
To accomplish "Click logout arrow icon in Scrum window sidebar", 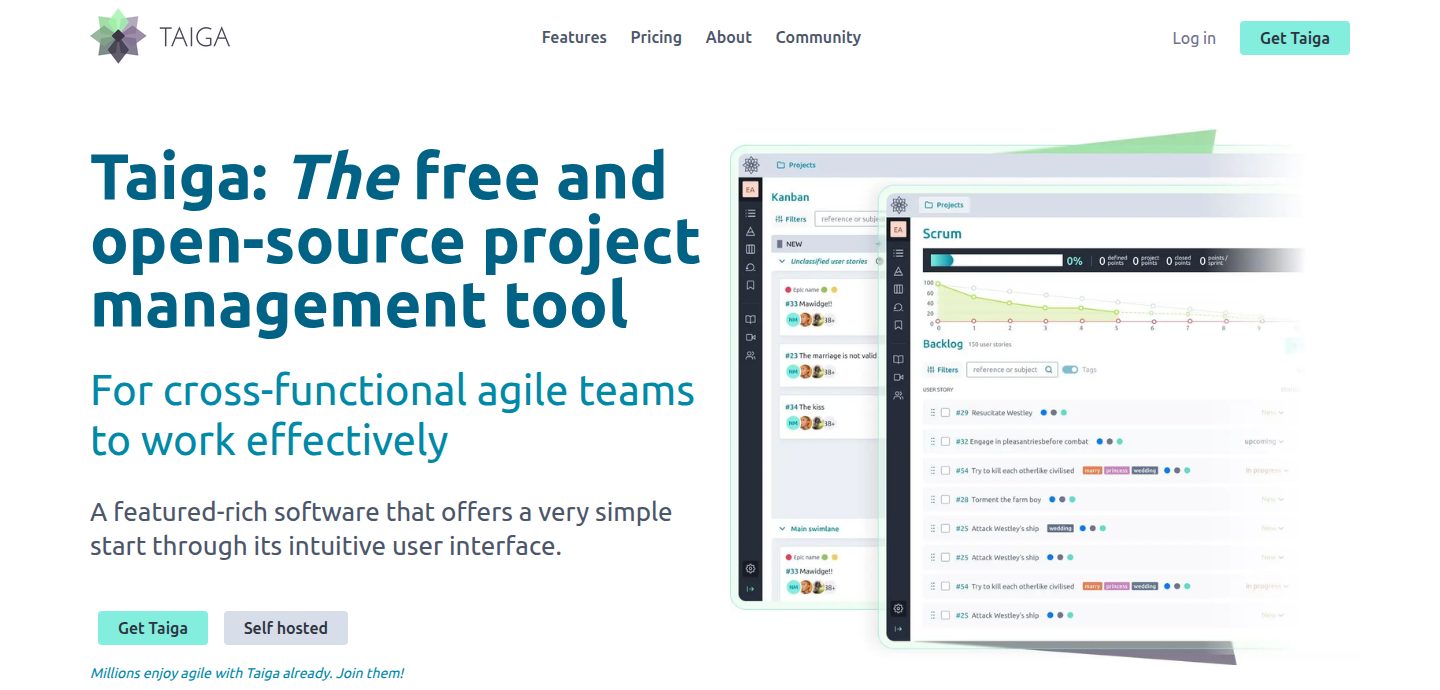I will [898, 629].
